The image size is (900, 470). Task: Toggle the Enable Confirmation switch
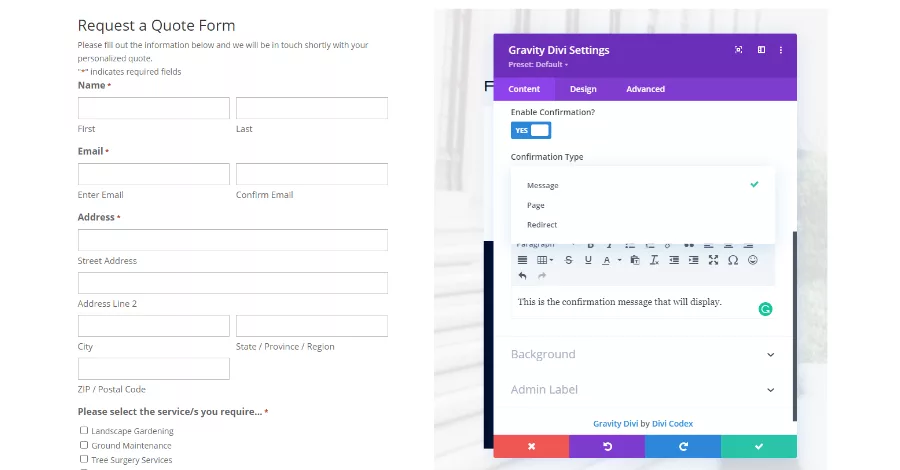pyautogui.click(x=531, y=130)
